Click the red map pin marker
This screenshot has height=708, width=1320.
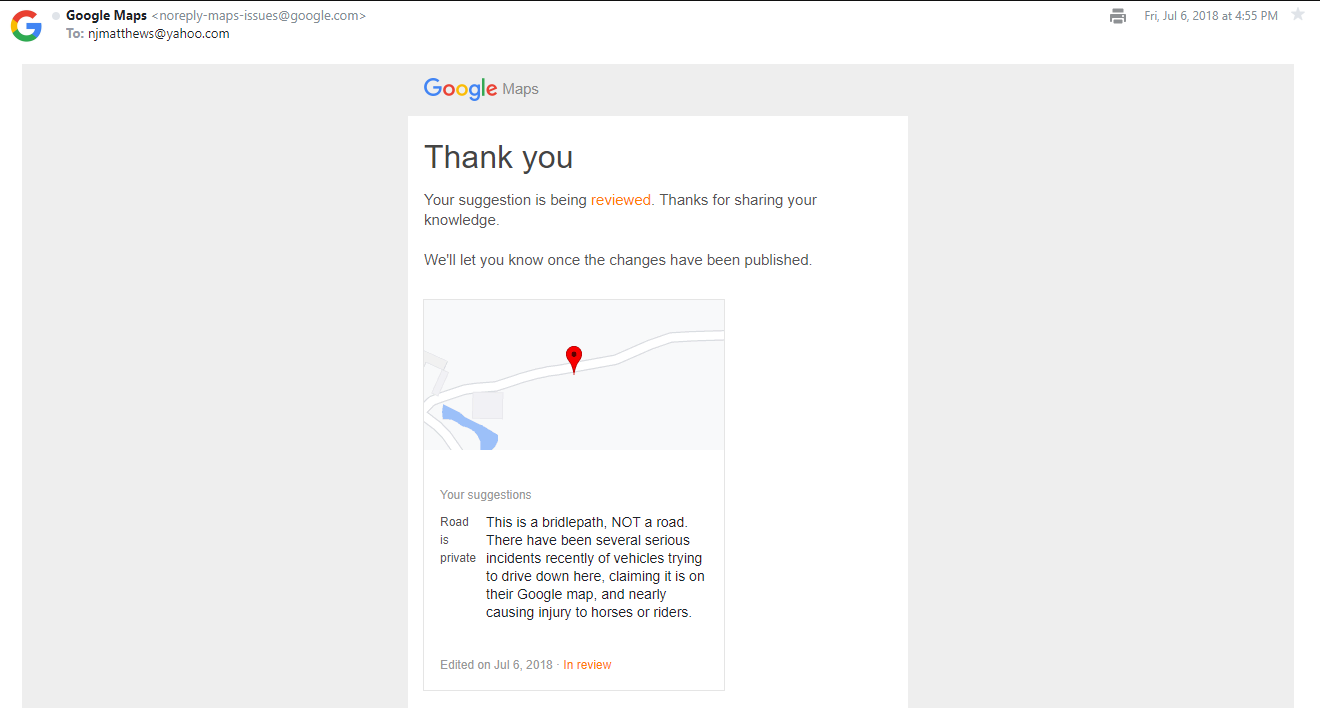click(574, 359)
